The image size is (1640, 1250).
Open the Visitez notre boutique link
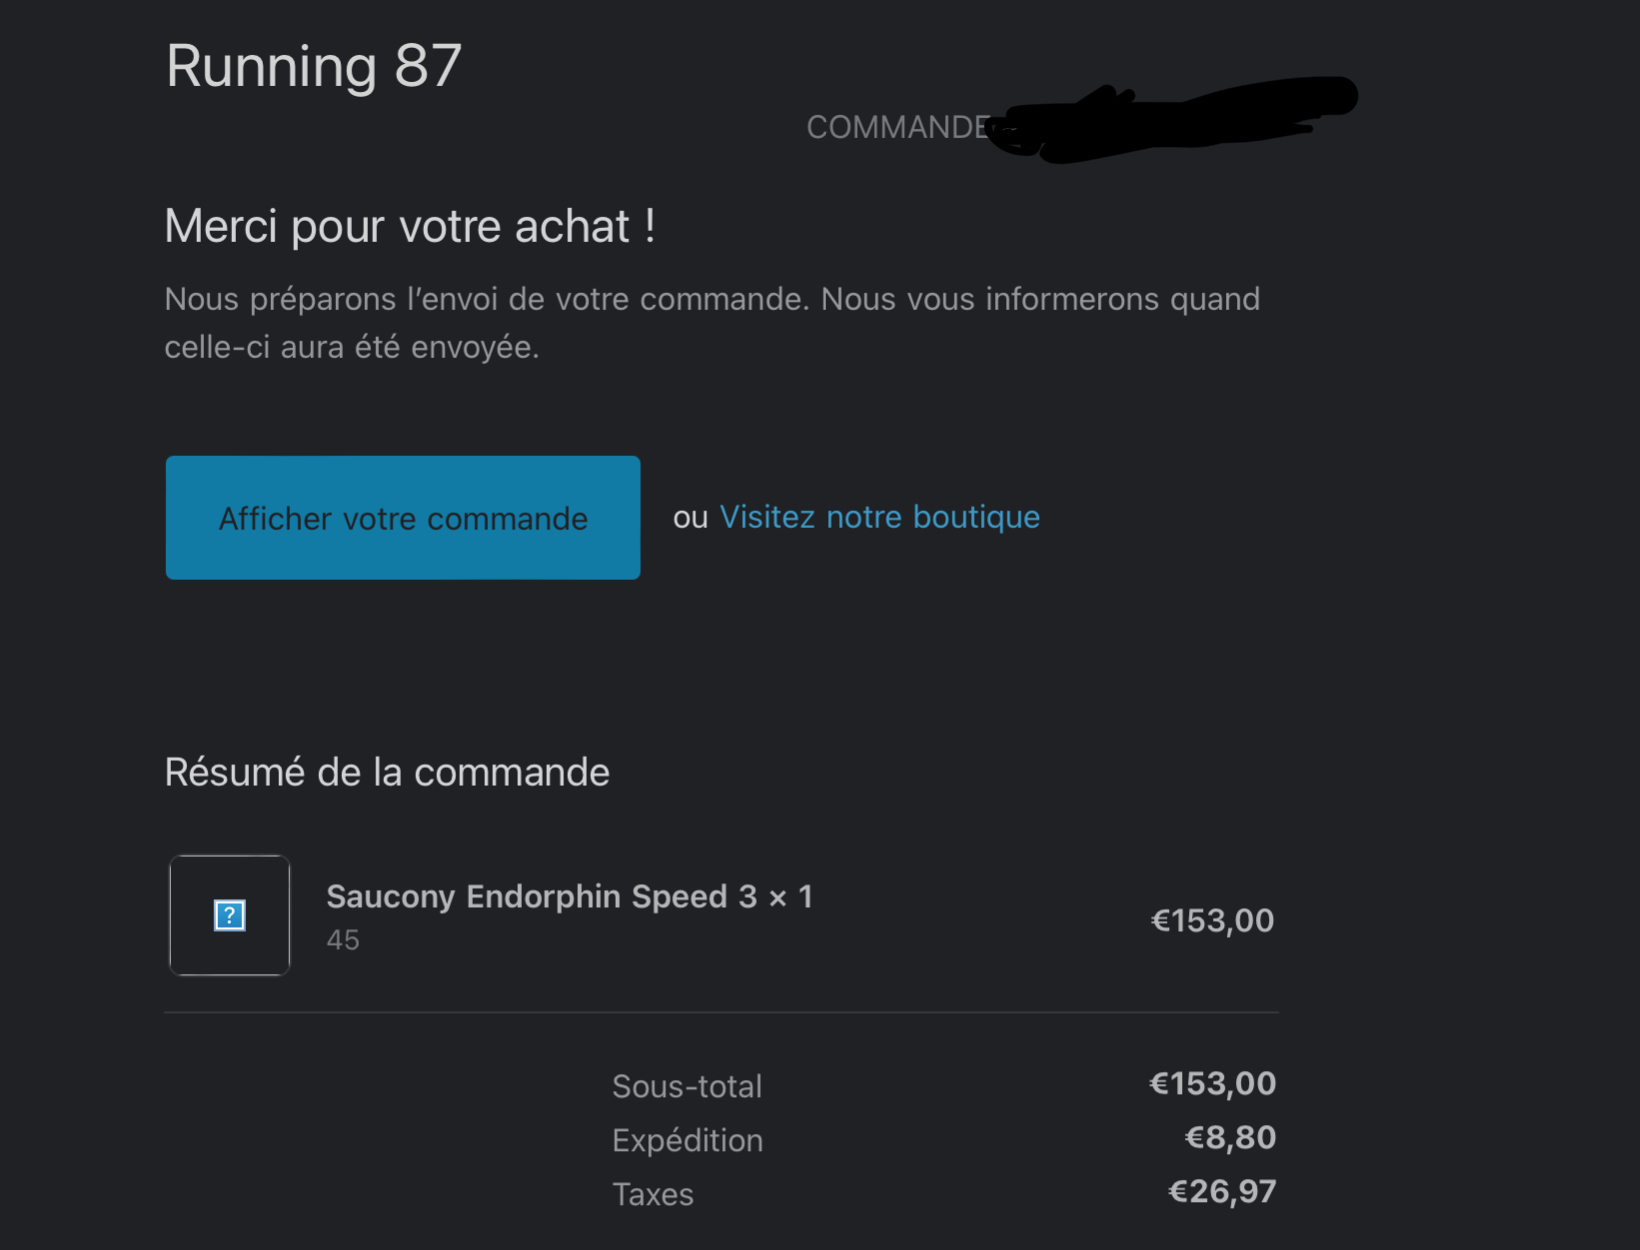[x=879, y=517]
